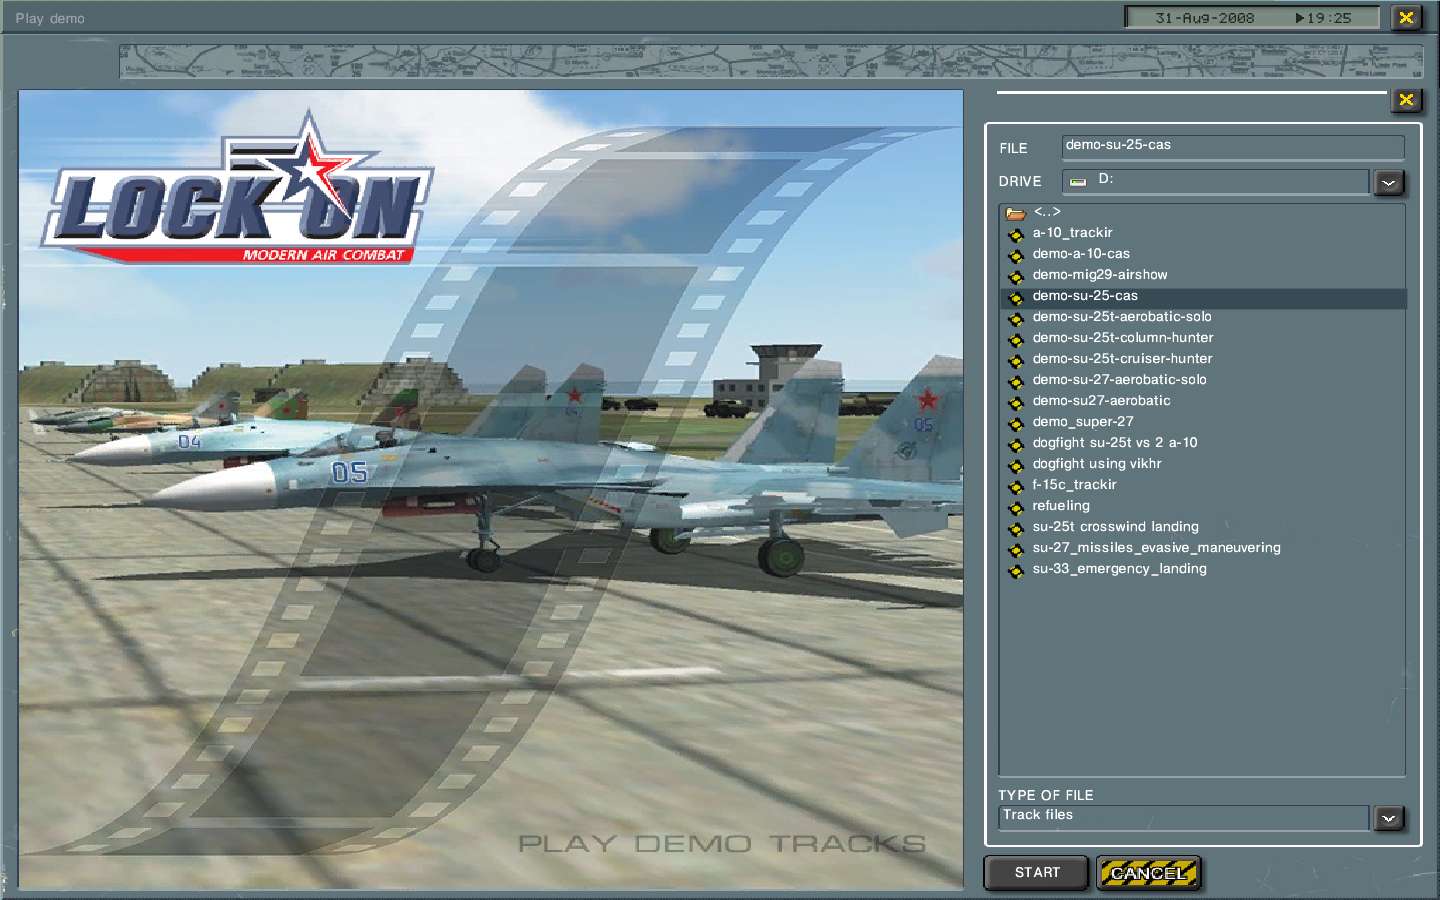The image size is (1440, 900).
Task: Click the 31-Aug-2008 date display
Action: 1204,18
